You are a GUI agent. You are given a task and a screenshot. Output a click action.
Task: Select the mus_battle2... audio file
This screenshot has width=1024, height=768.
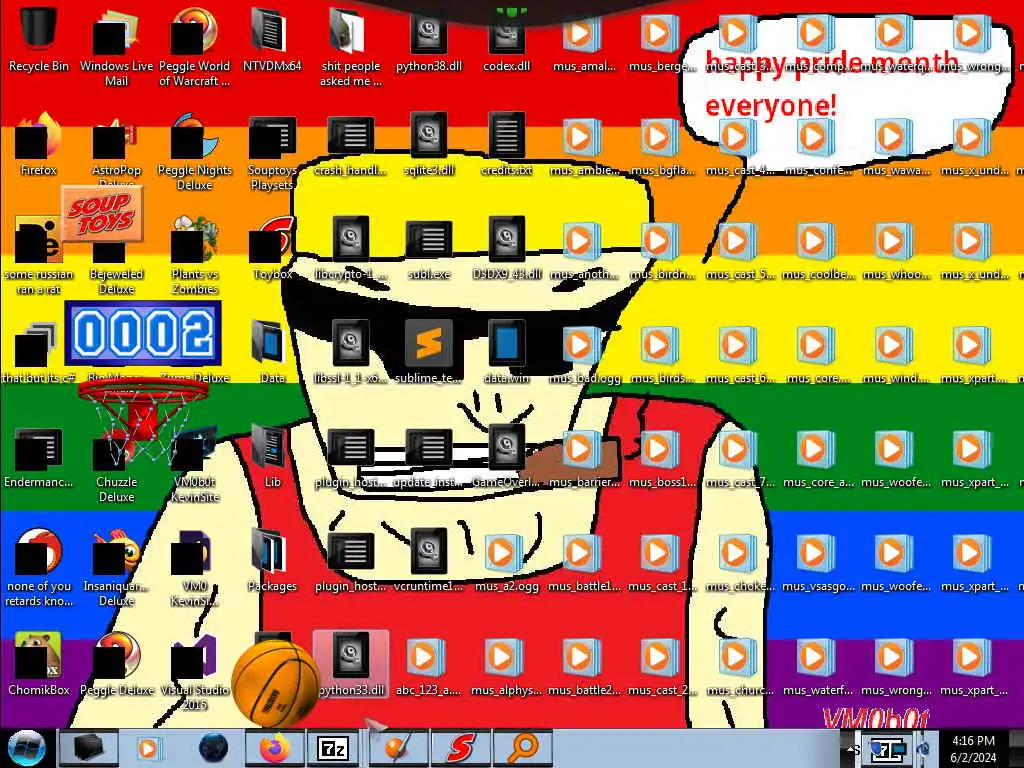click(x=584, y=664)
